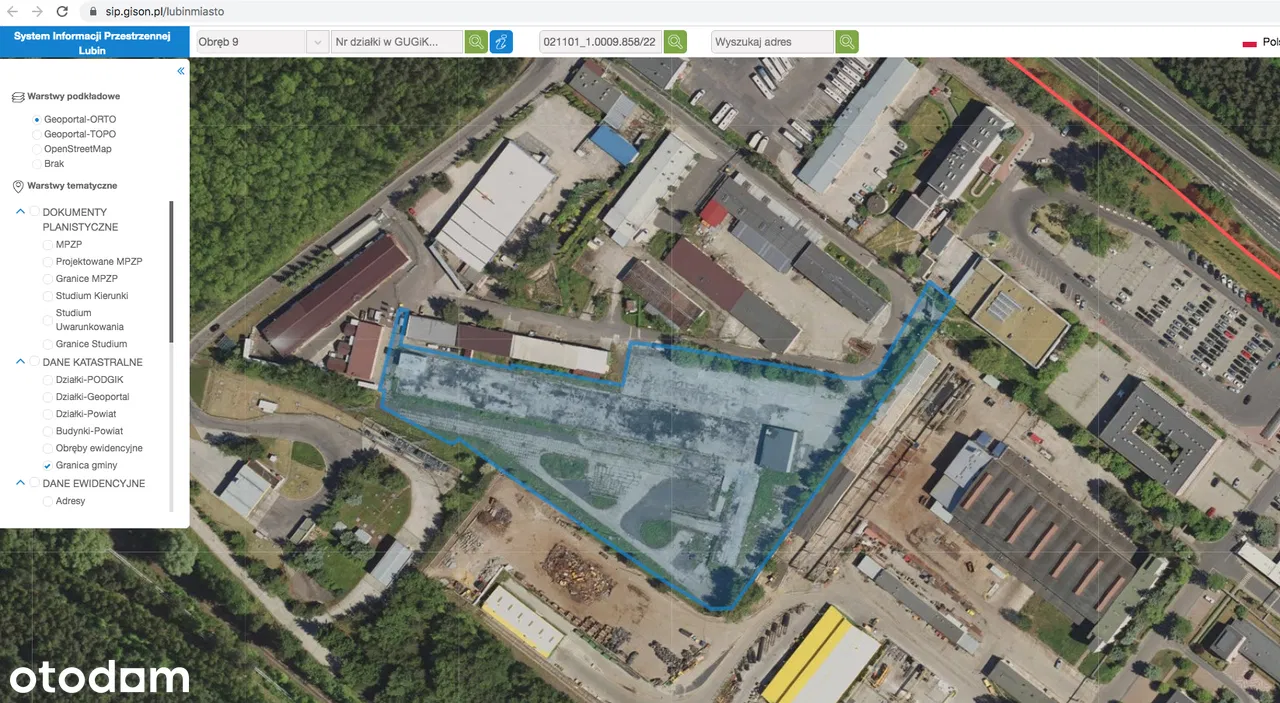Image resolution: width=1280 pixels, height=703 pixels.
Task: Enable the Działki-Geoportal layer checkbox
Action: pyautogui.click(x=48, y=397)
